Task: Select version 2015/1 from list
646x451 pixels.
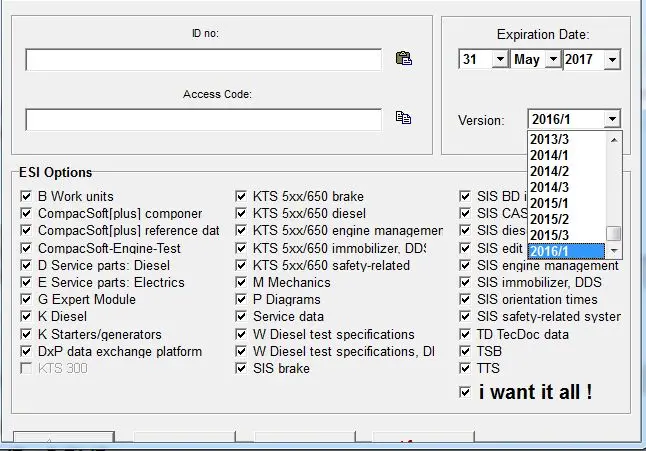Action: [x=567, y=203]
